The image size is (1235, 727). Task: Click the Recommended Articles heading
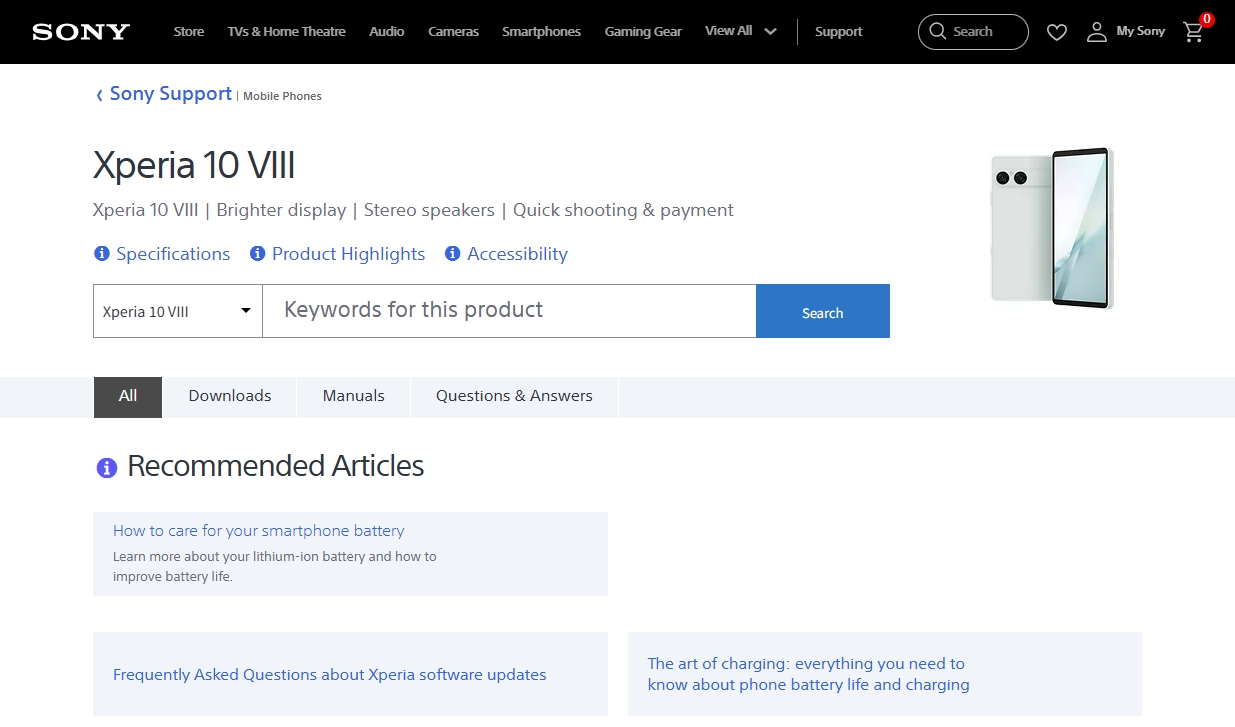276,466
